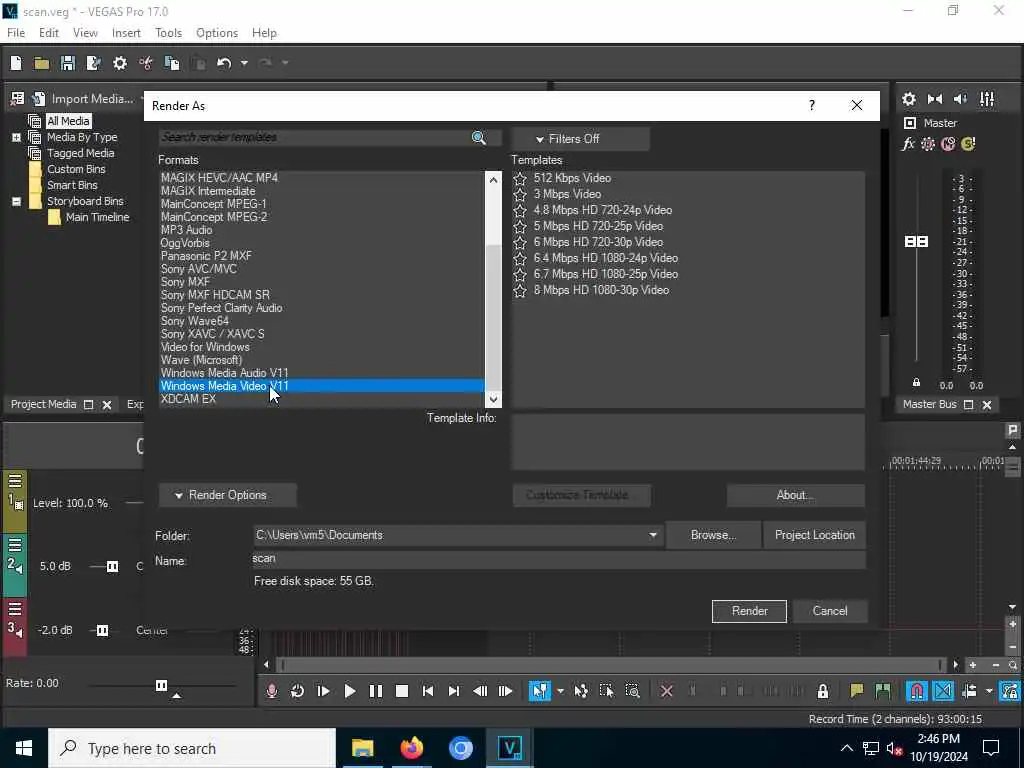The image size is (1024, 768).
Task: Select the Envelope Edit tool icon
Action: point(581,691)
